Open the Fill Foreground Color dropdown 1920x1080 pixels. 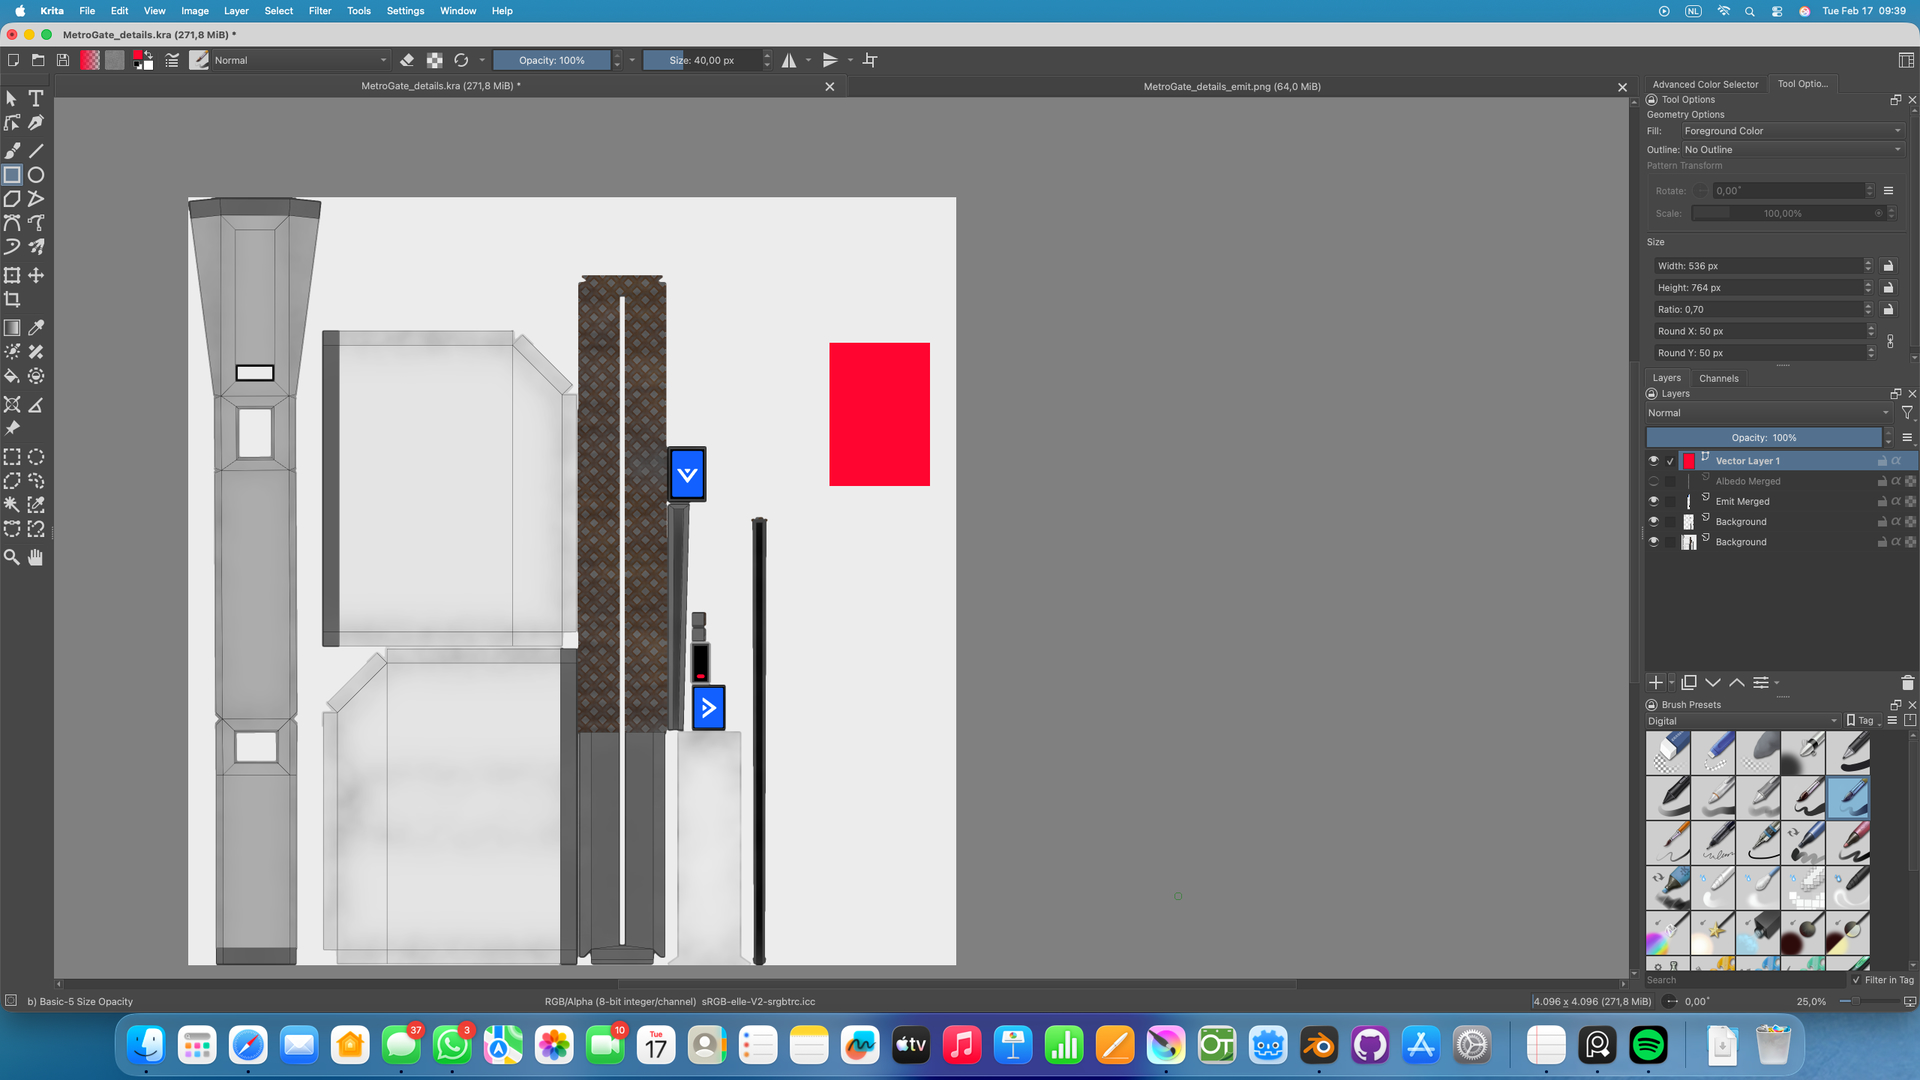(x=1791, y=131)
